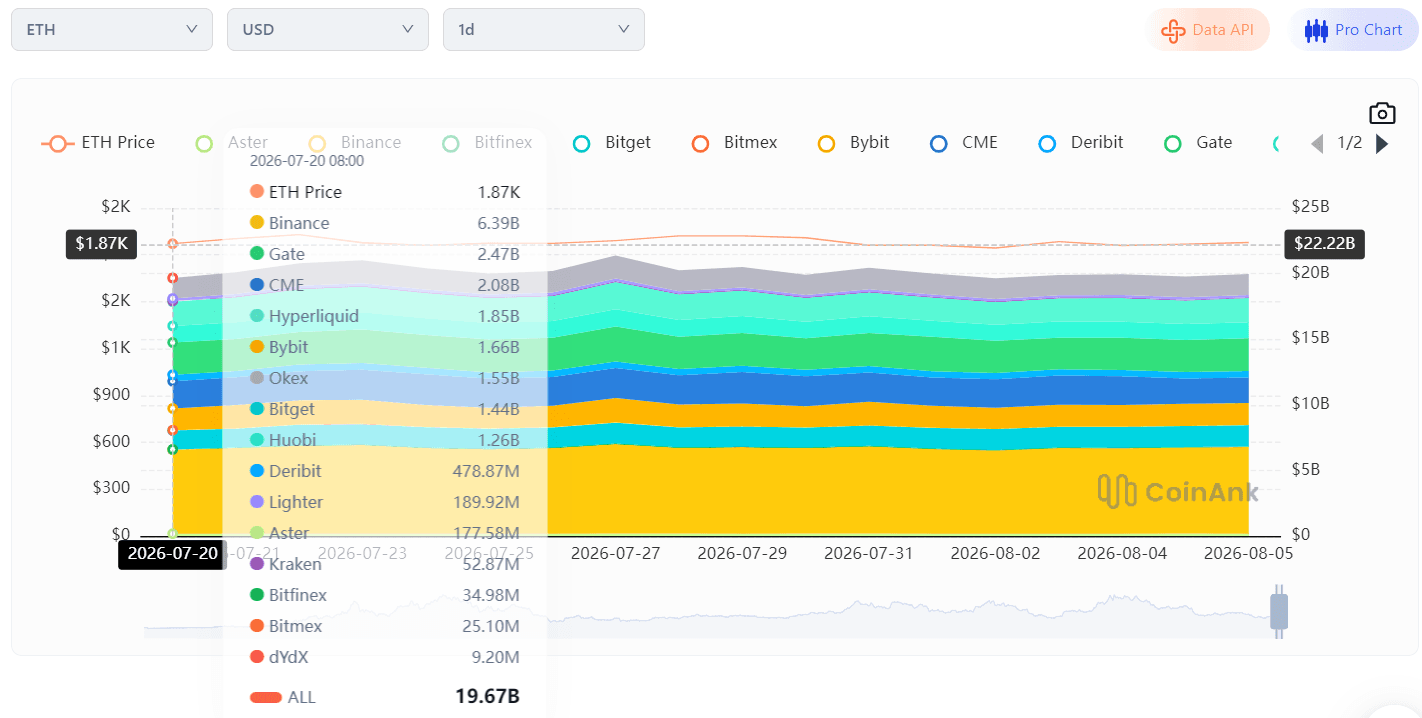
Task: Click the $1.87K price axis tag
Action: click(x=101, y=243)
